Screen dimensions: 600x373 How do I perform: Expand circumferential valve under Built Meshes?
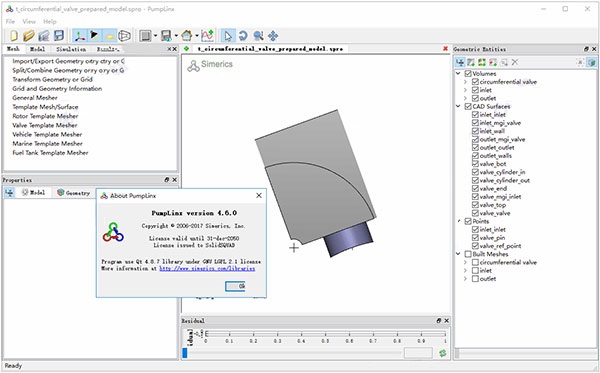pyautogui.click(x=465, y=262)
